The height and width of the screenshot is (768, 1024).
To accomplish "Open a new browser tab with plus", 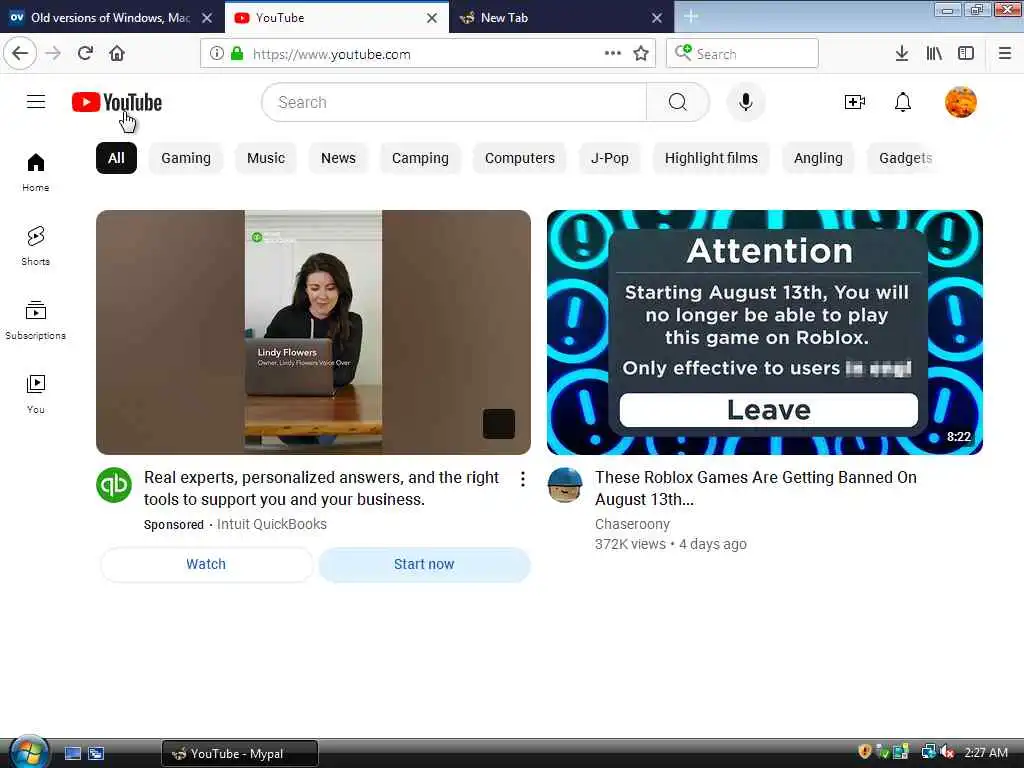I will (691, 17).
